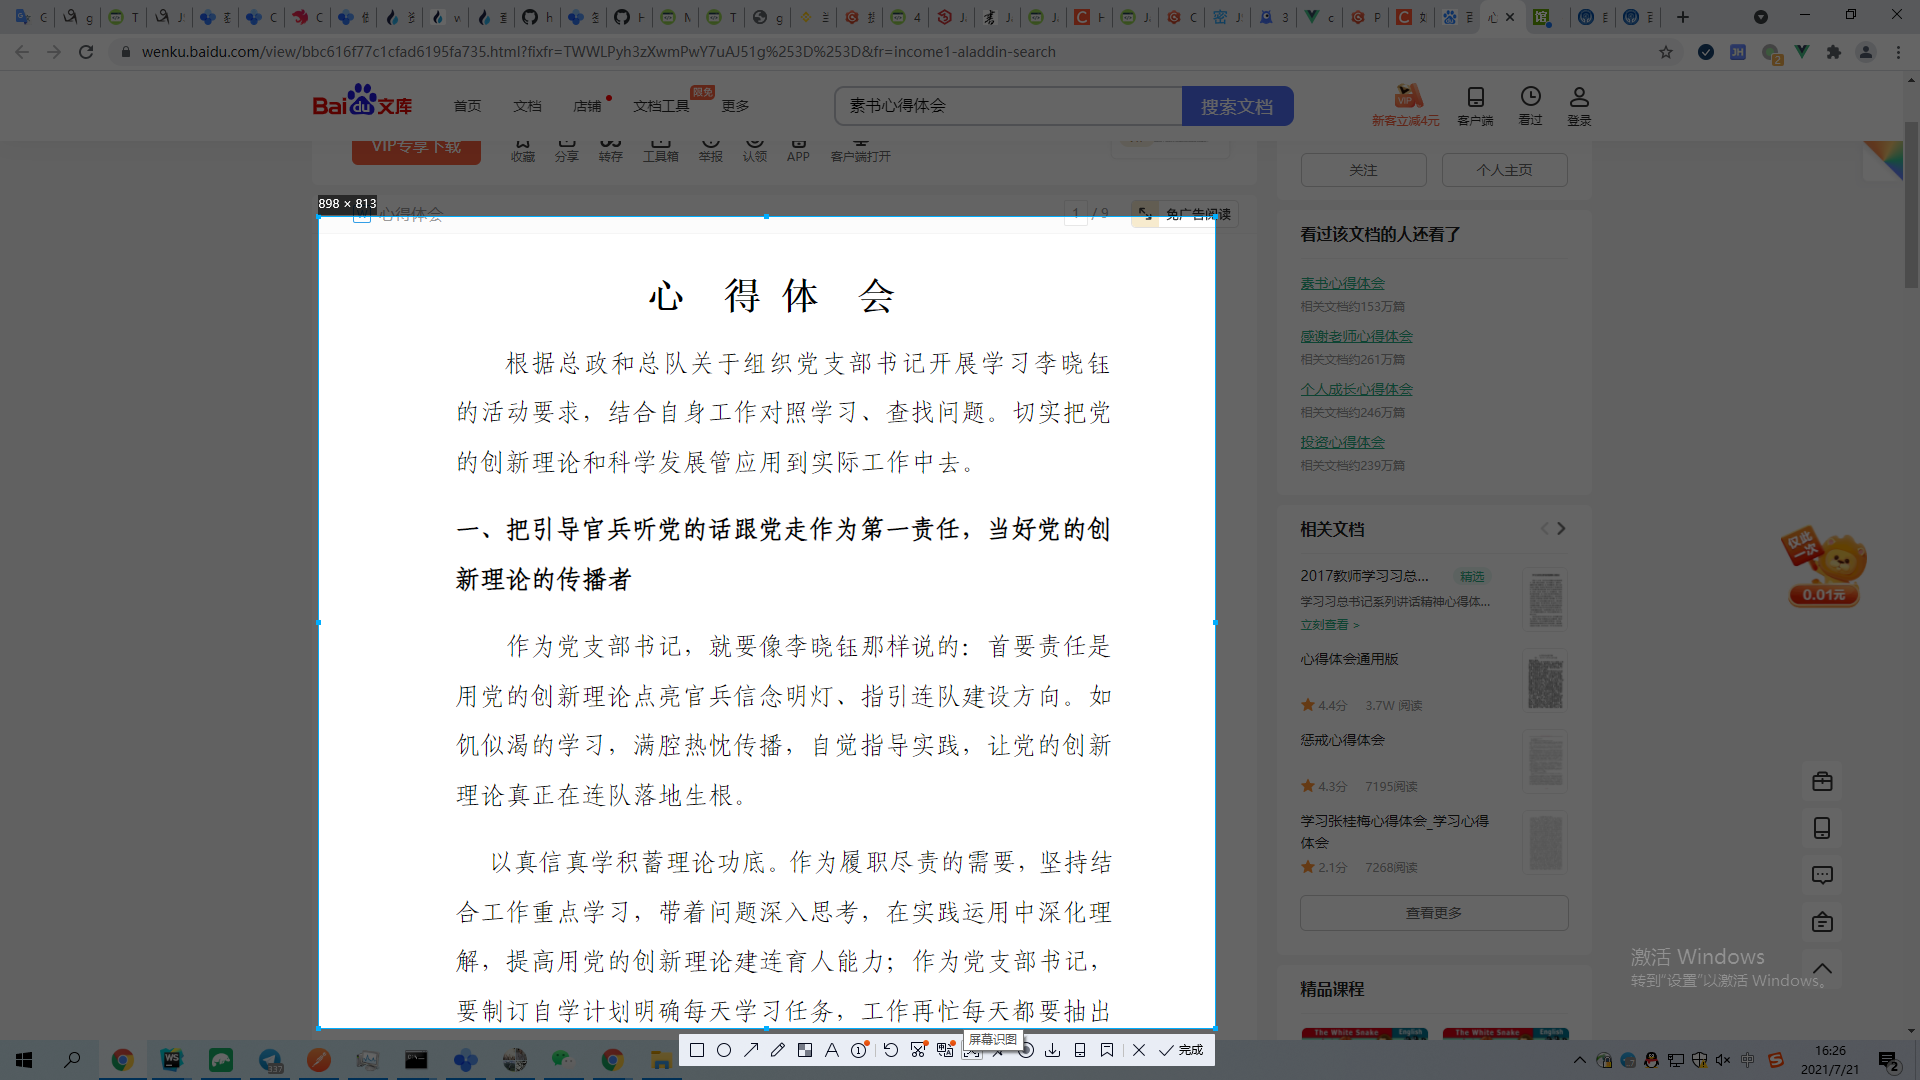The image size is (1920, 1080).
Task: Open the 客户端 client icon
Action: click(1475, 104)
